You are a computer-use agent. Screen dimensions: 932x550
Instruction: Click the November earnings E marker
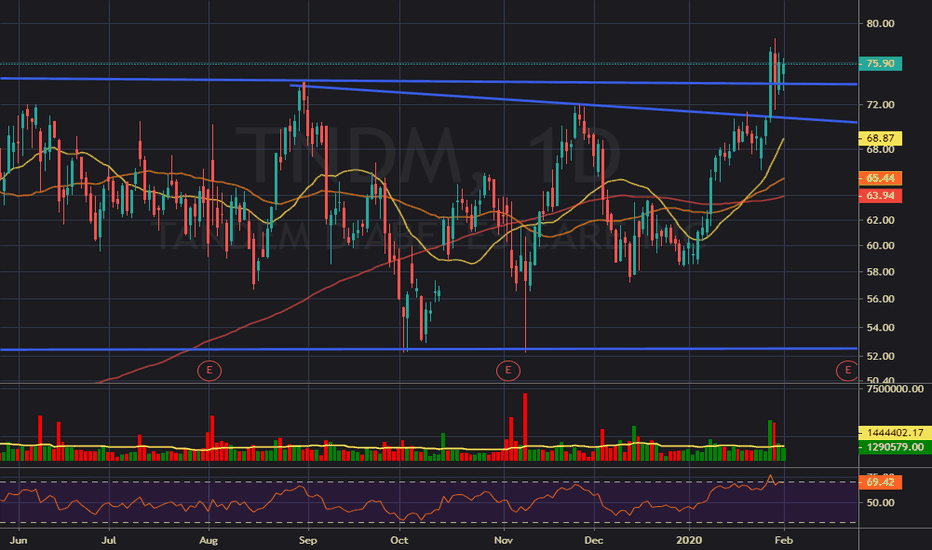coord(508,370)
